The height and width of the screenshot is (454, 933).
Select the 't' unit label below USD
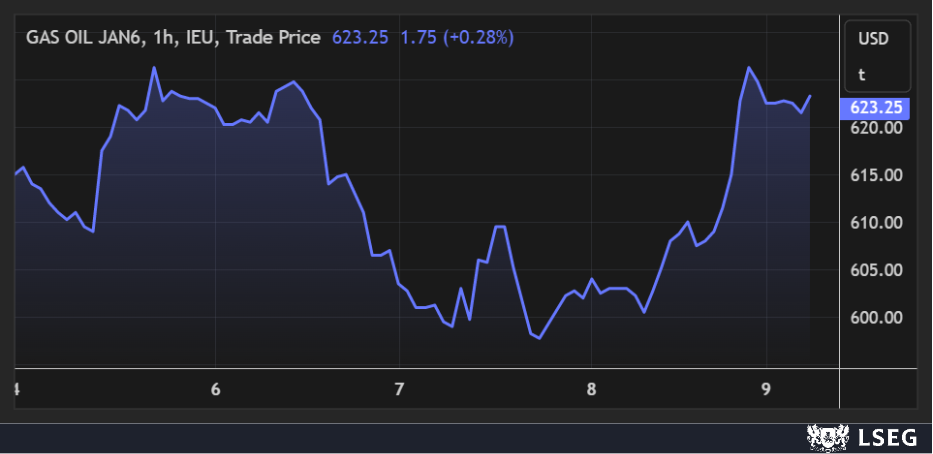[x=861, y=74]
